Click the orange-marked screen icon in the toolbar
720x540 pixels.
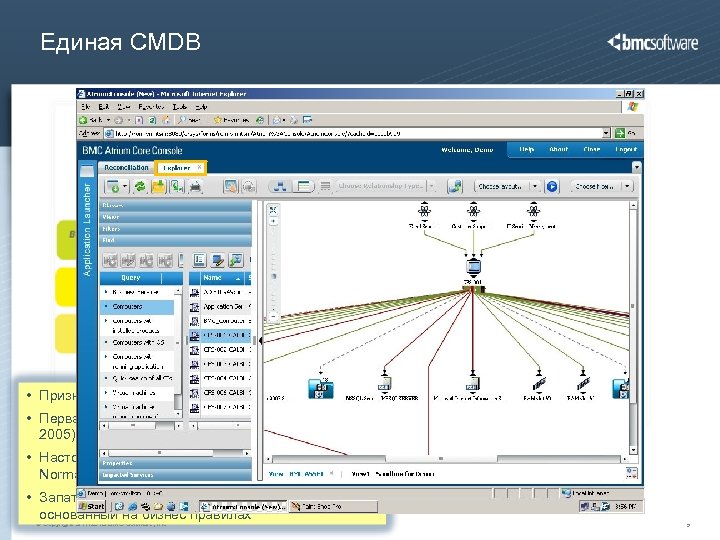(x=231, y=186)
